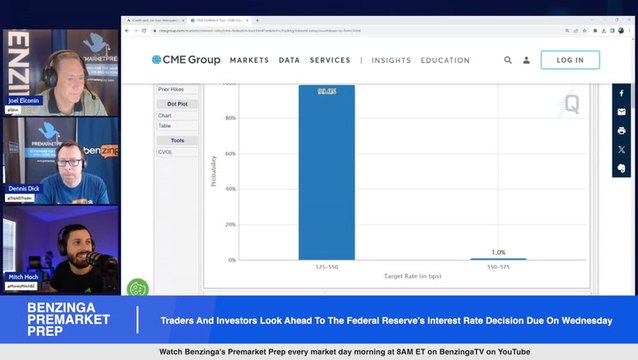The height and width of the screenshot is (360, 638).
Task: Bookmark the page with star icon
Action: (585, 31)
